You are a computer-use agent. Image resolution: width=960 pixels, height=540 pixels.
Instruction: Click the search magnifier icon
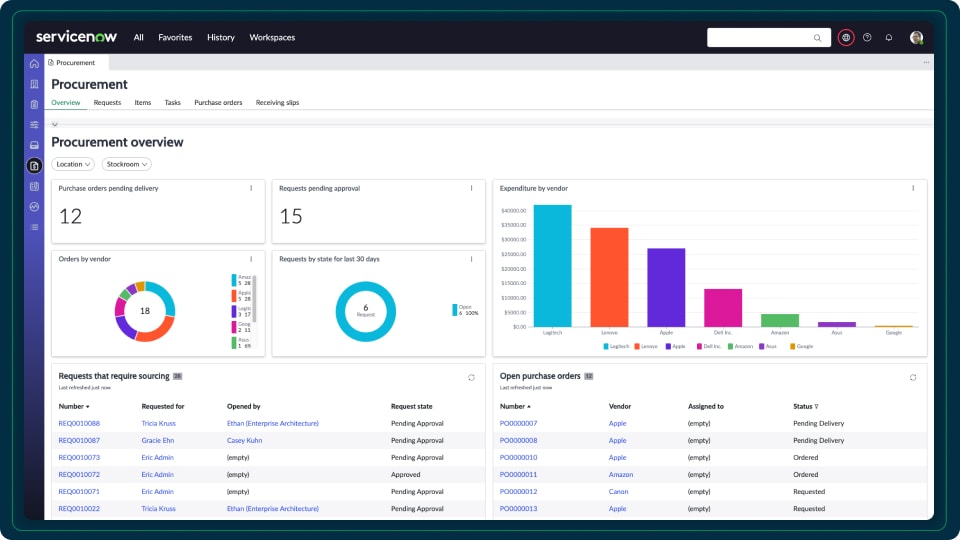(x=817, y=38)
